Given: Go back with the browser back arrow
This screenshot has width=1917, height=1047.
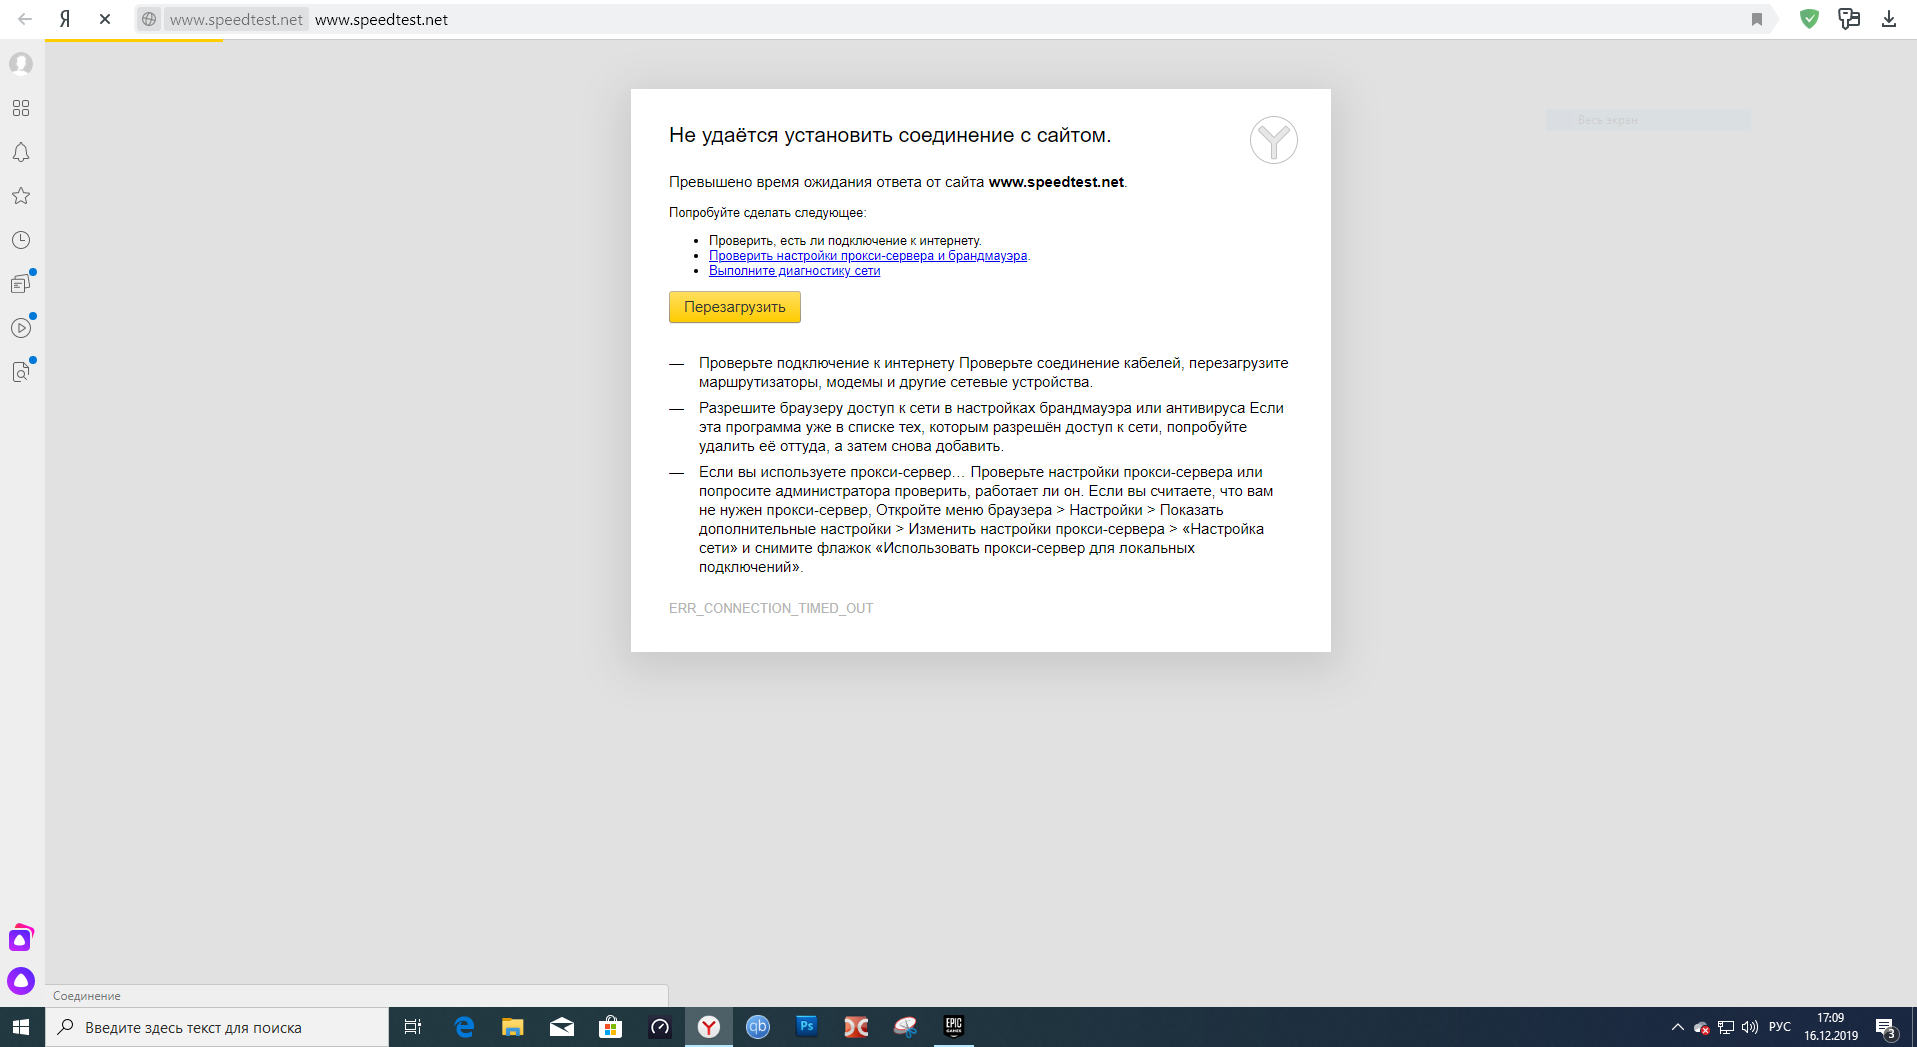Looking at the screenshot, I should point(25,19).
